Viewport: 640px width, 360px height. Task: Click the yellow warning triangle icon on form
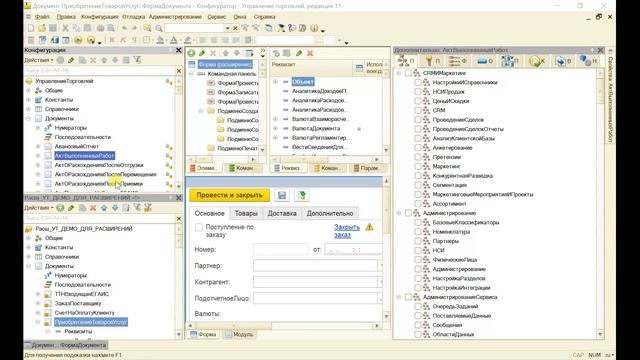369,227
